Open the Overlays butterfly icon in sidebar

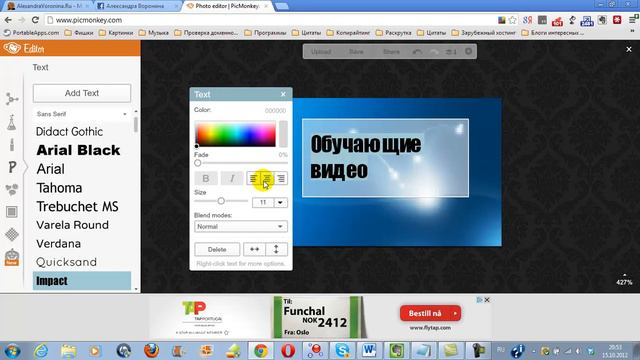12,189
